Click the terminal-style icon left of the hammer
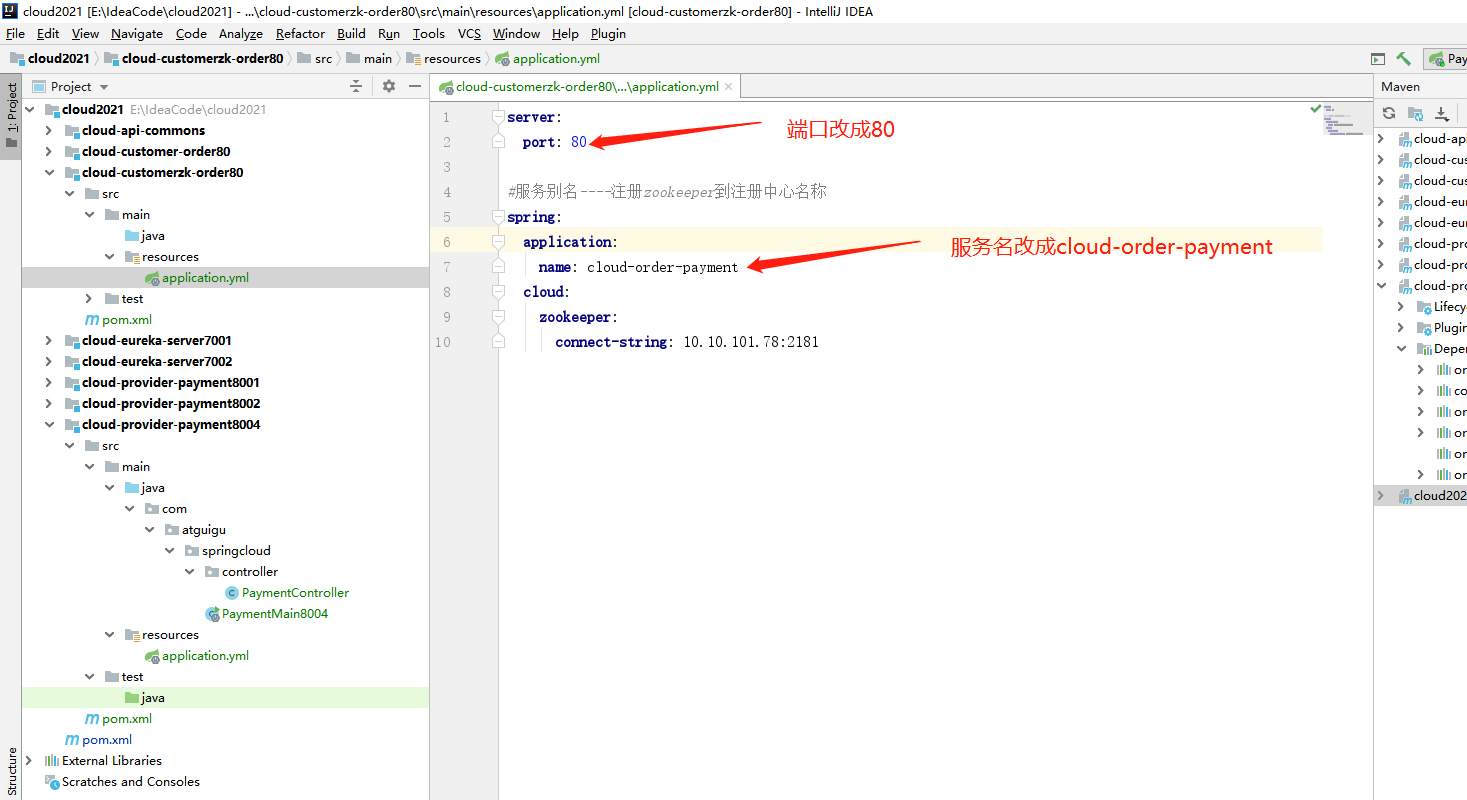Image resolution: width=1467 pixels, height=800 pixels. 1378,59
